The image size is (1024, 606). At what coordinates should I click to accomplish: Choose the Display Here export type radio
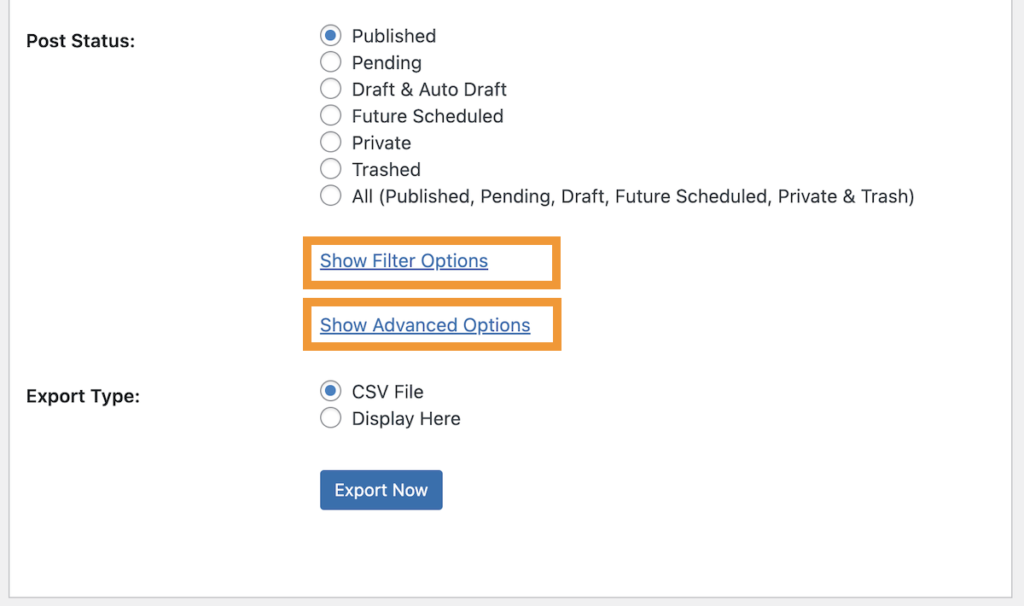[330, 419]
